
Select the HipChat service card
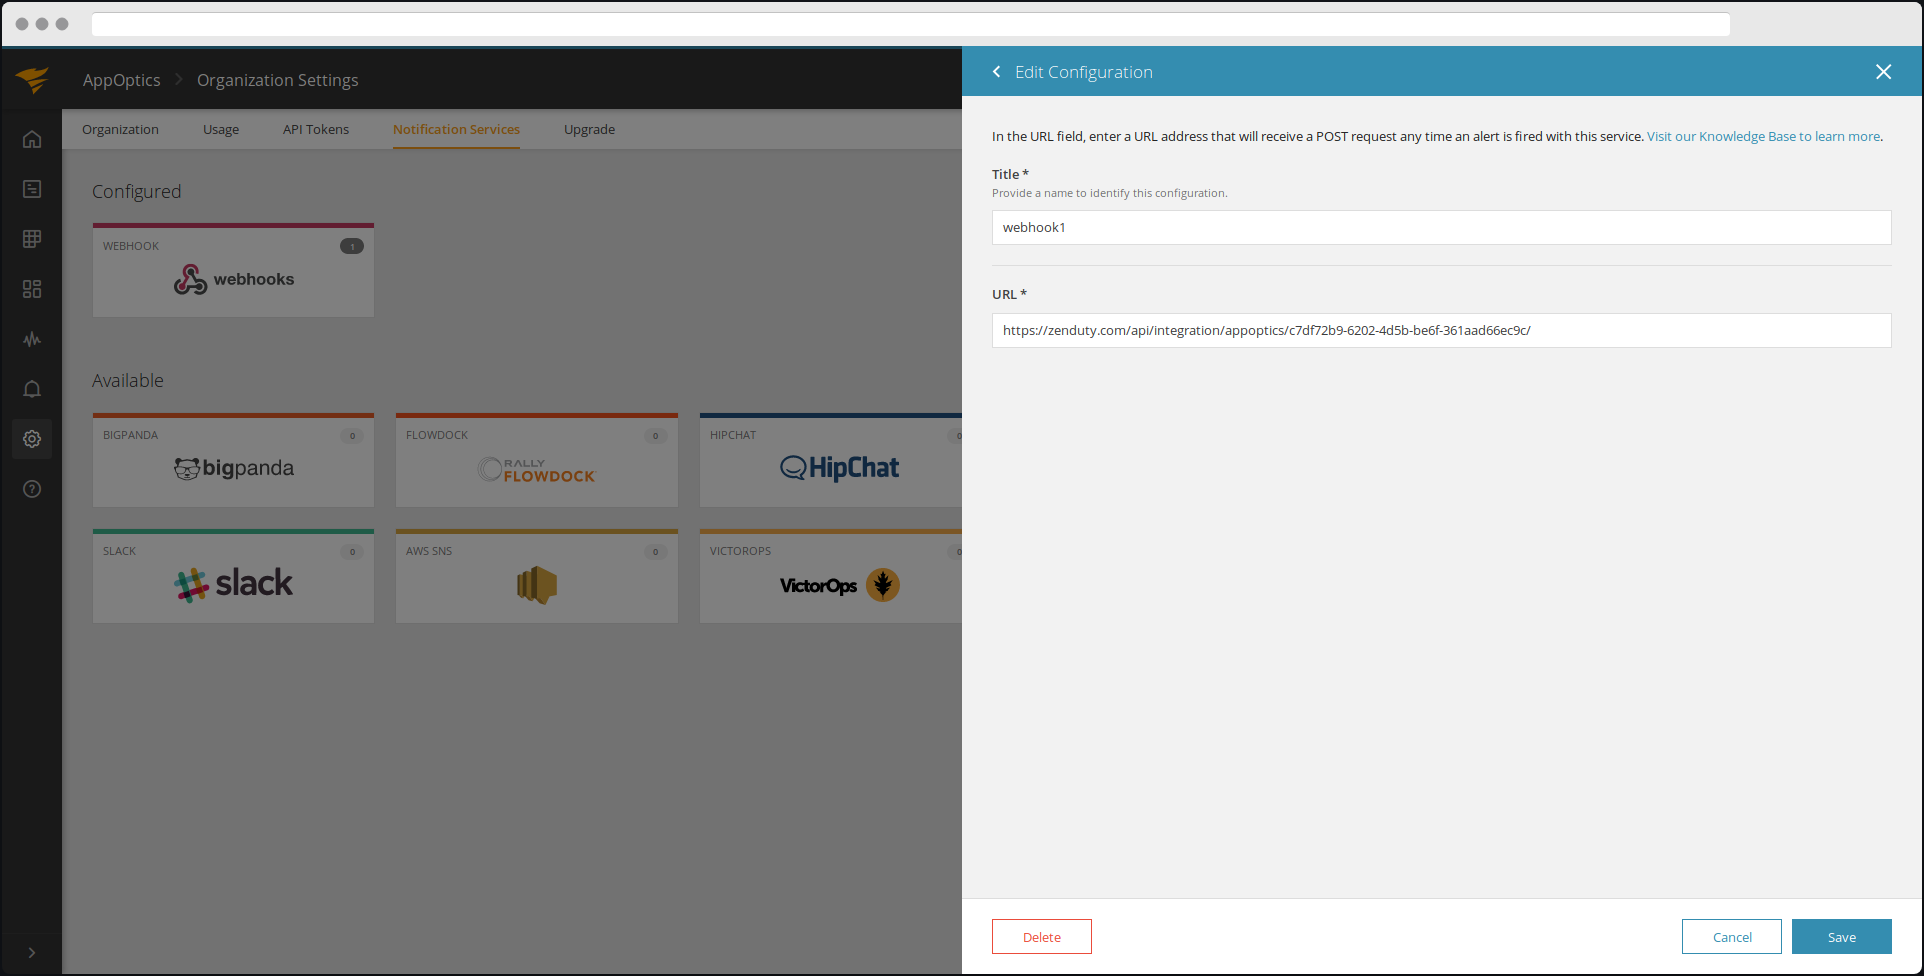(831, 460)
